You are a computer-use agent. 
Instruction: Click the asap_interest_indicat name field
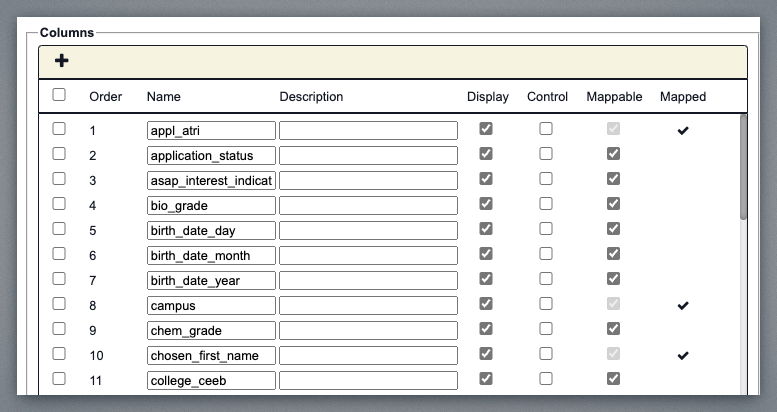coord(211,180)
